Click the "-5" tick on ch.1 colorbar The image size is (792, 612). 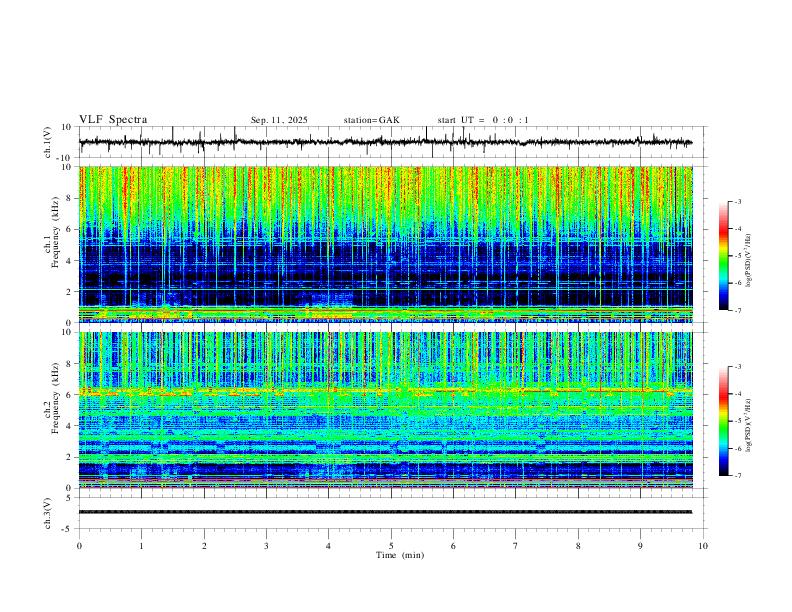pyautogui.click(x=738, y=256)
